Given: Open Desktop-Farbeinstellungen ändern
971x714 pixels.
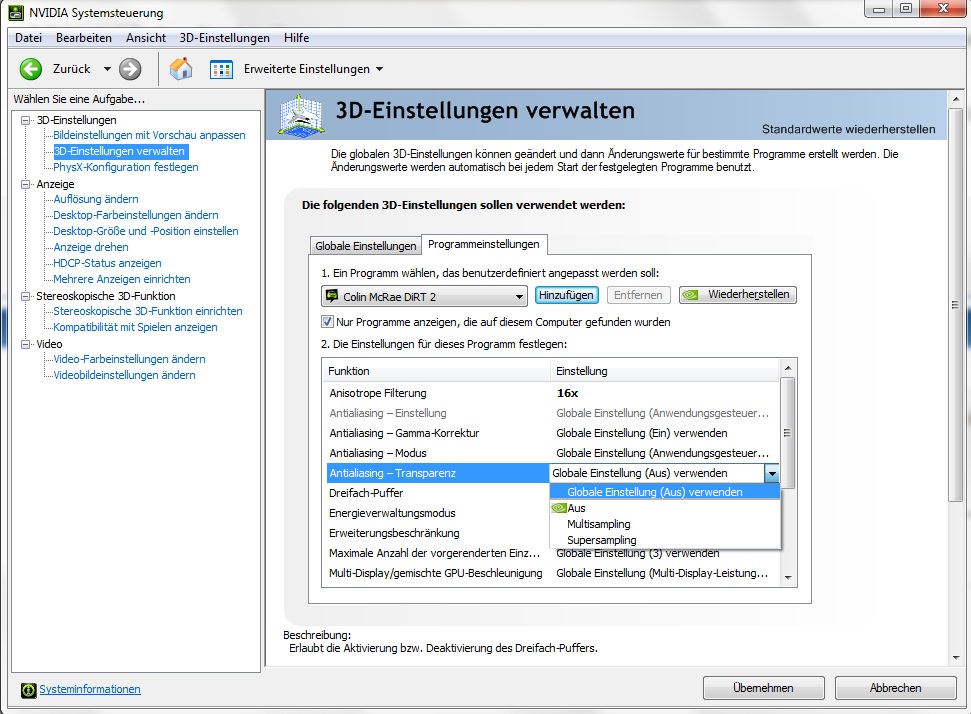Looking at the screenshot, I should [136, 215].
